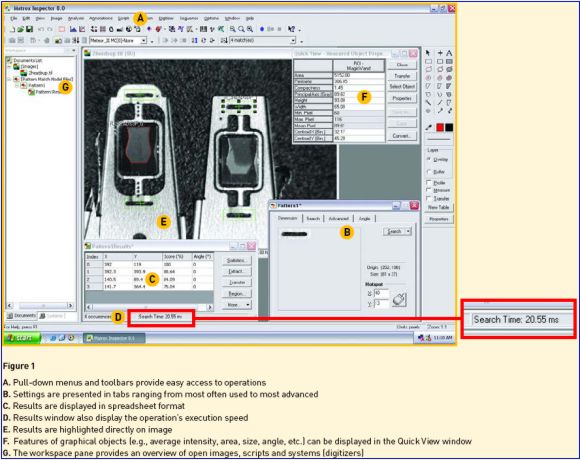
Task: Select the arrow pointer tool in palette
Action: click(x=428, y=53)
